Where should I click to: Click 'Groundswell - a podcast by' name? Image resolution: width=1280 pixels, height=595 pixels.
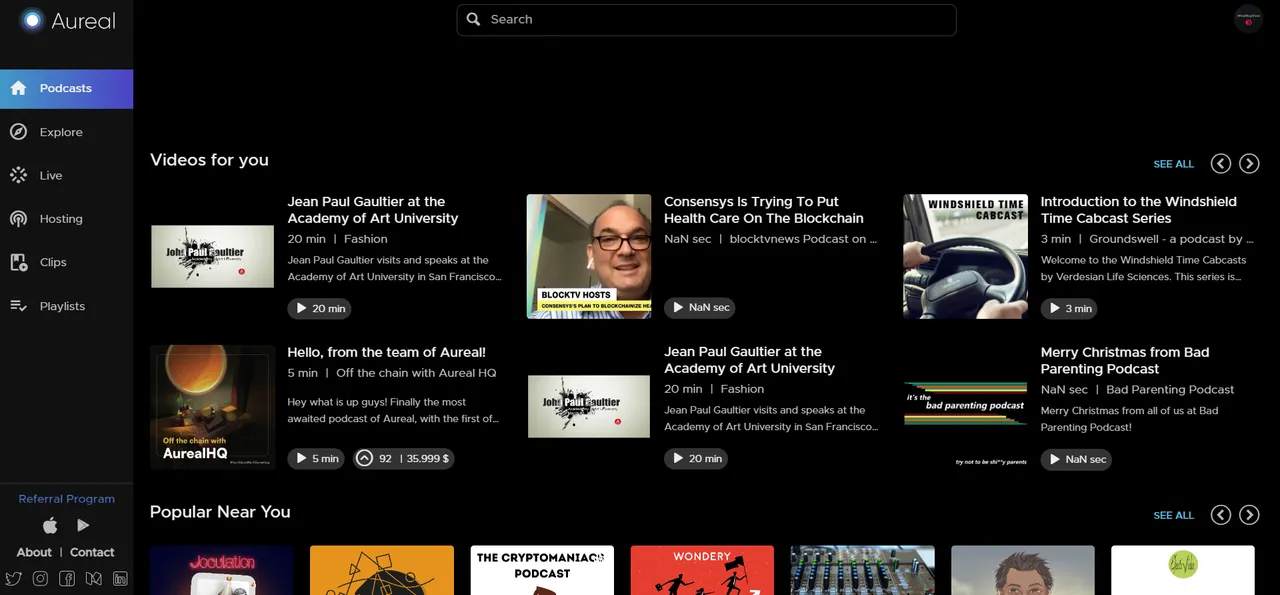(x=1170, y=239)
